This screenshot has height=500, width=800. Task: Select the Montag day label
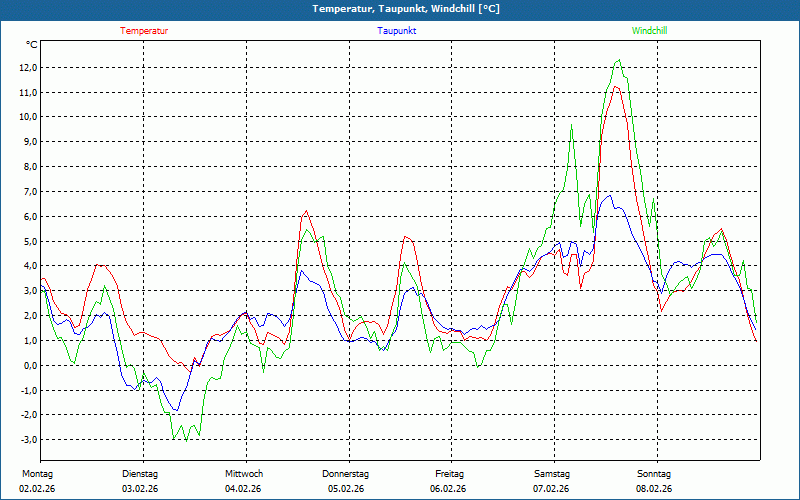[x=36, y=474]
